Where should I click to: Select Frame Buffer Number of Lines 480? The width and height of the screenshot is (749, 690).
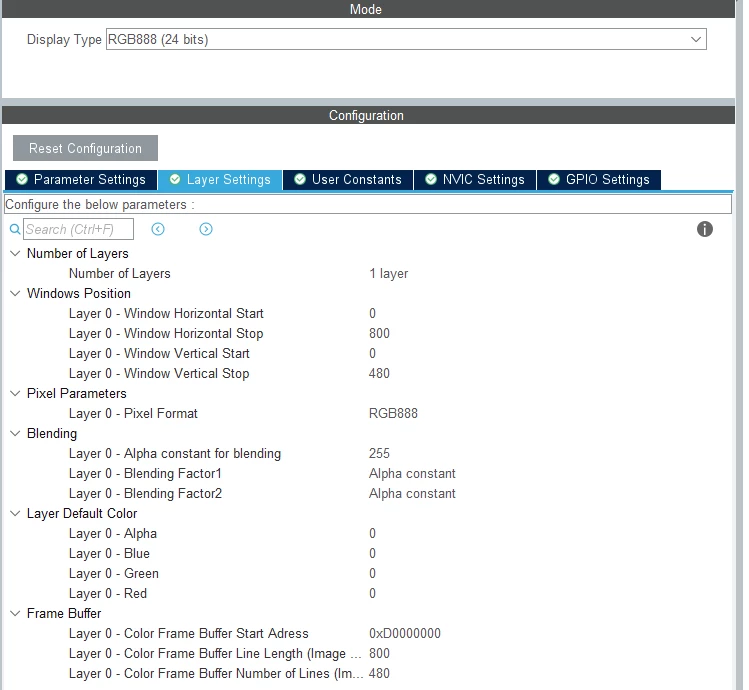[379, 674]
